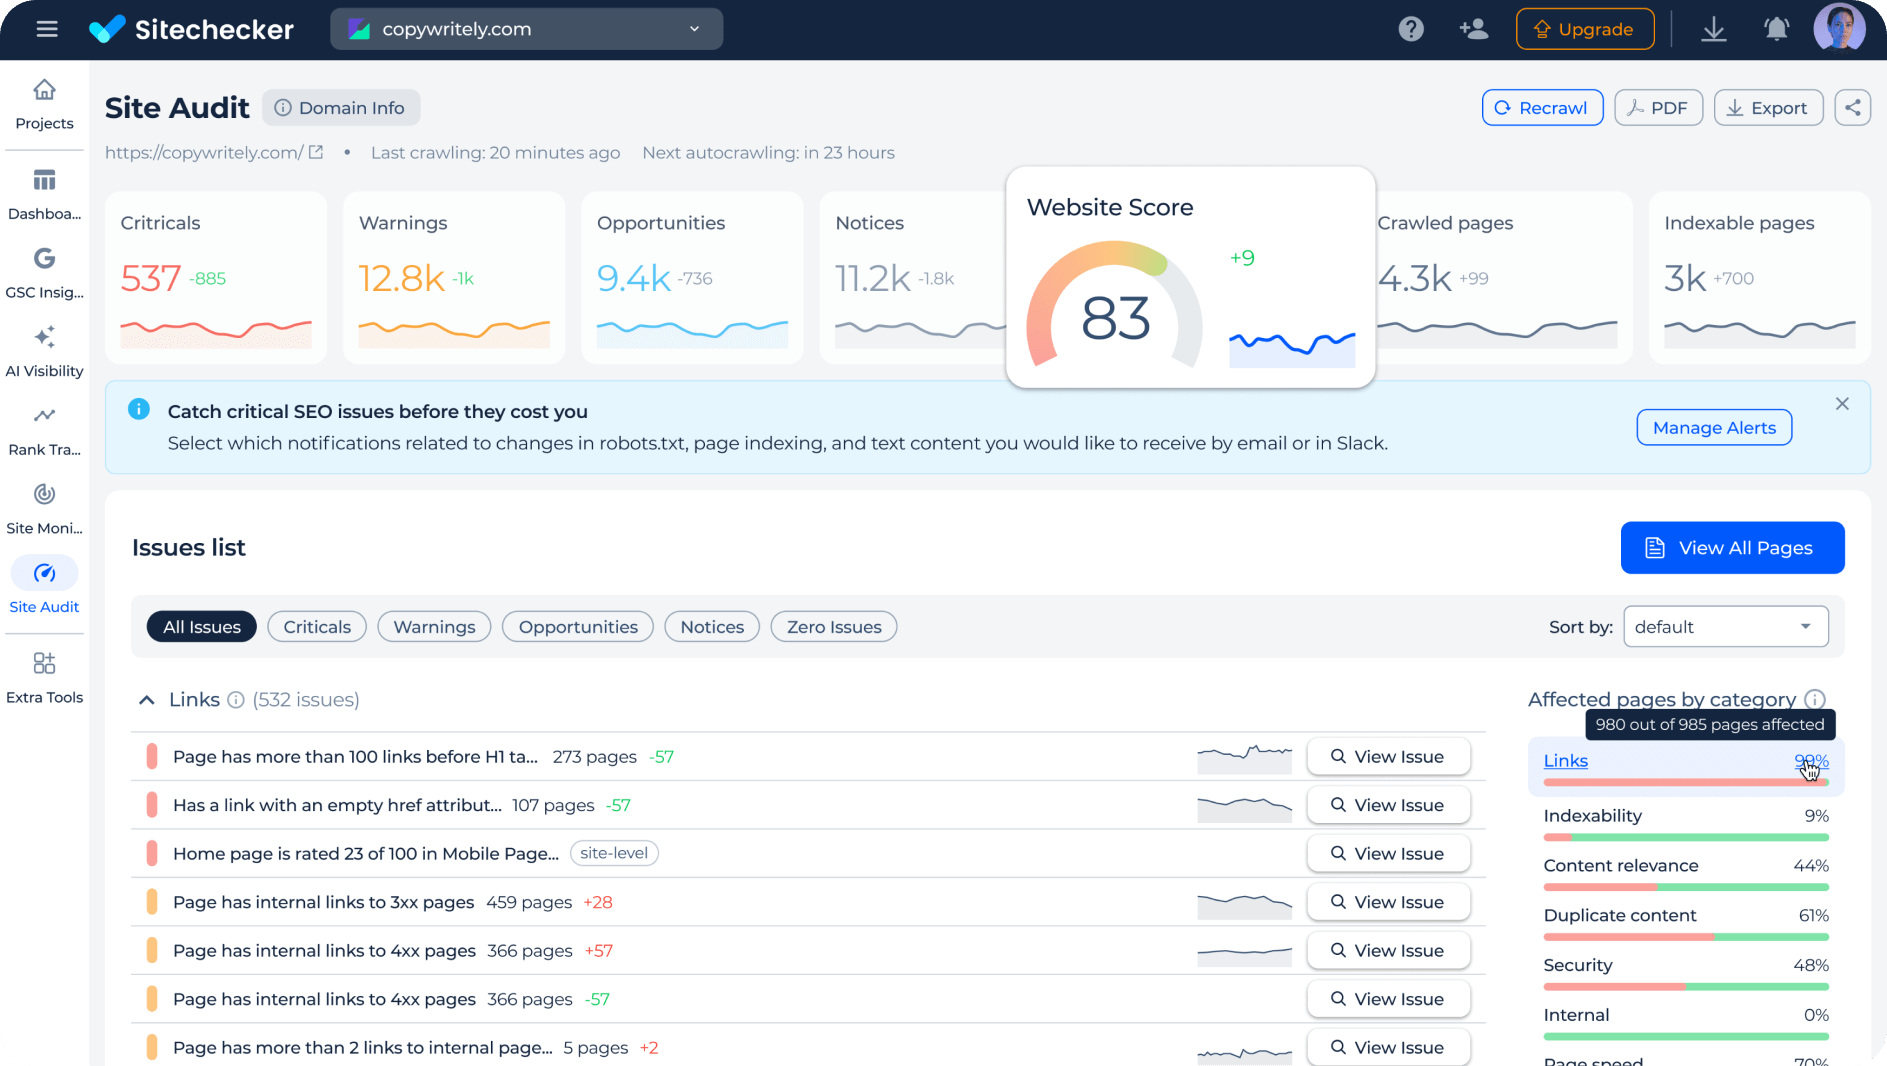Open Site Monitoring in the sidebar
This screenshot has height=1066, width=1887.
tap(44, 509)
